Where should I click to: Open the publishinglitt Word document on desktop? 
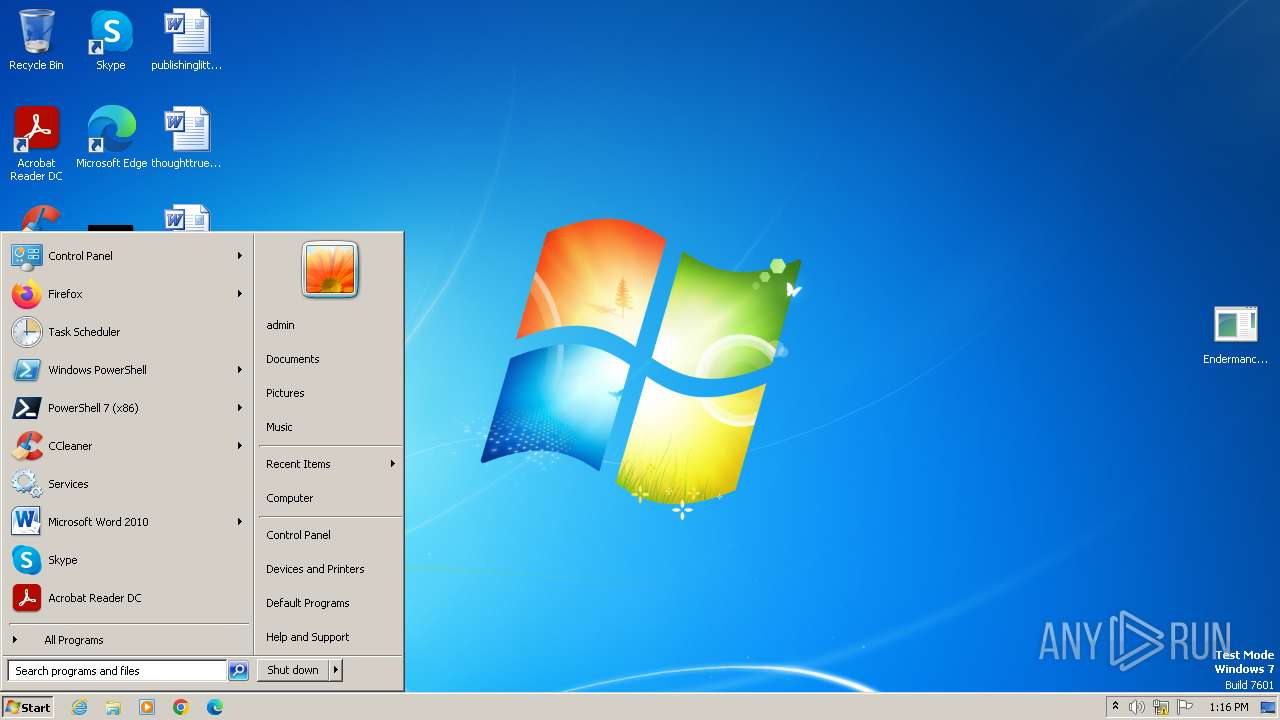[186, 40]
